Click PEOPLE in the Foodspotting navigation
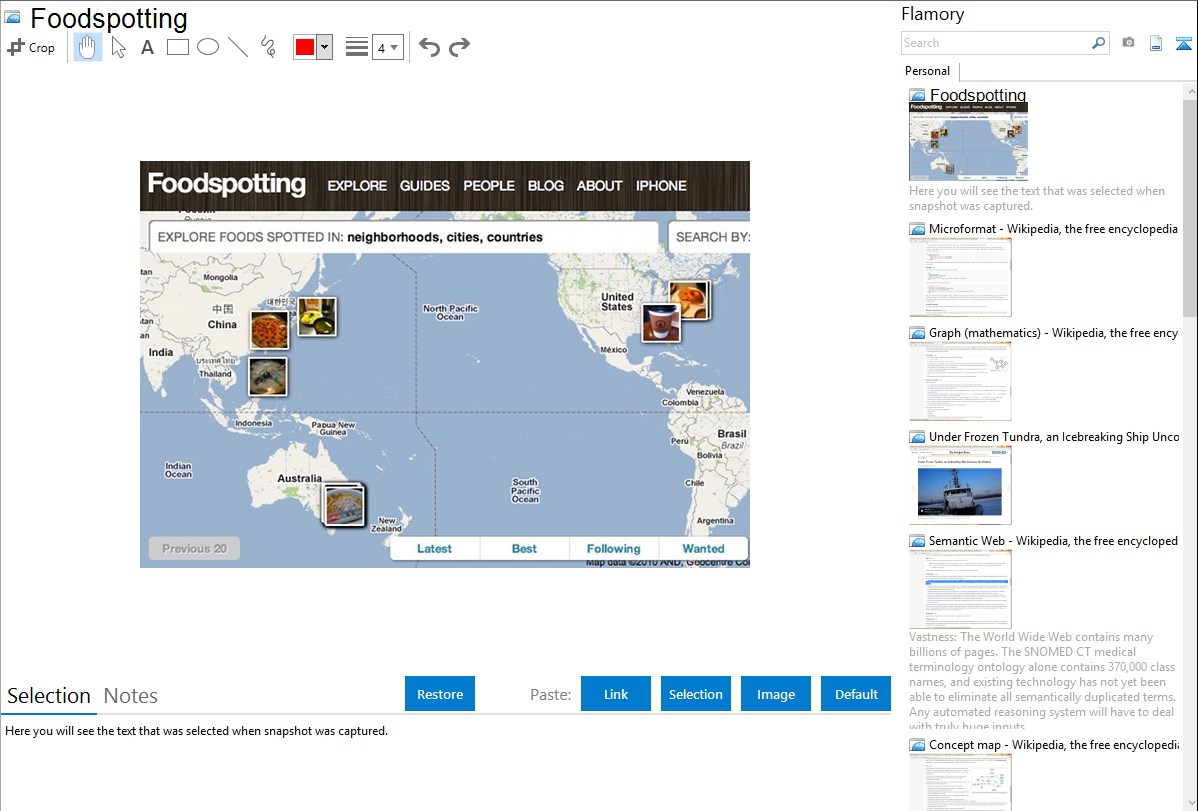 tap(489, 186)
